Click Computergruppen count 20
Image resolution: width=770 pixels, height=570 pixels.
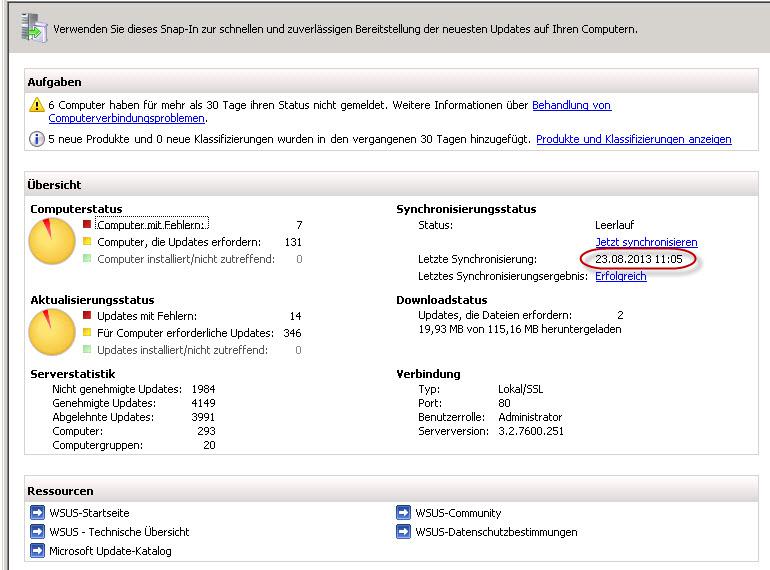(x=209, y=445)
